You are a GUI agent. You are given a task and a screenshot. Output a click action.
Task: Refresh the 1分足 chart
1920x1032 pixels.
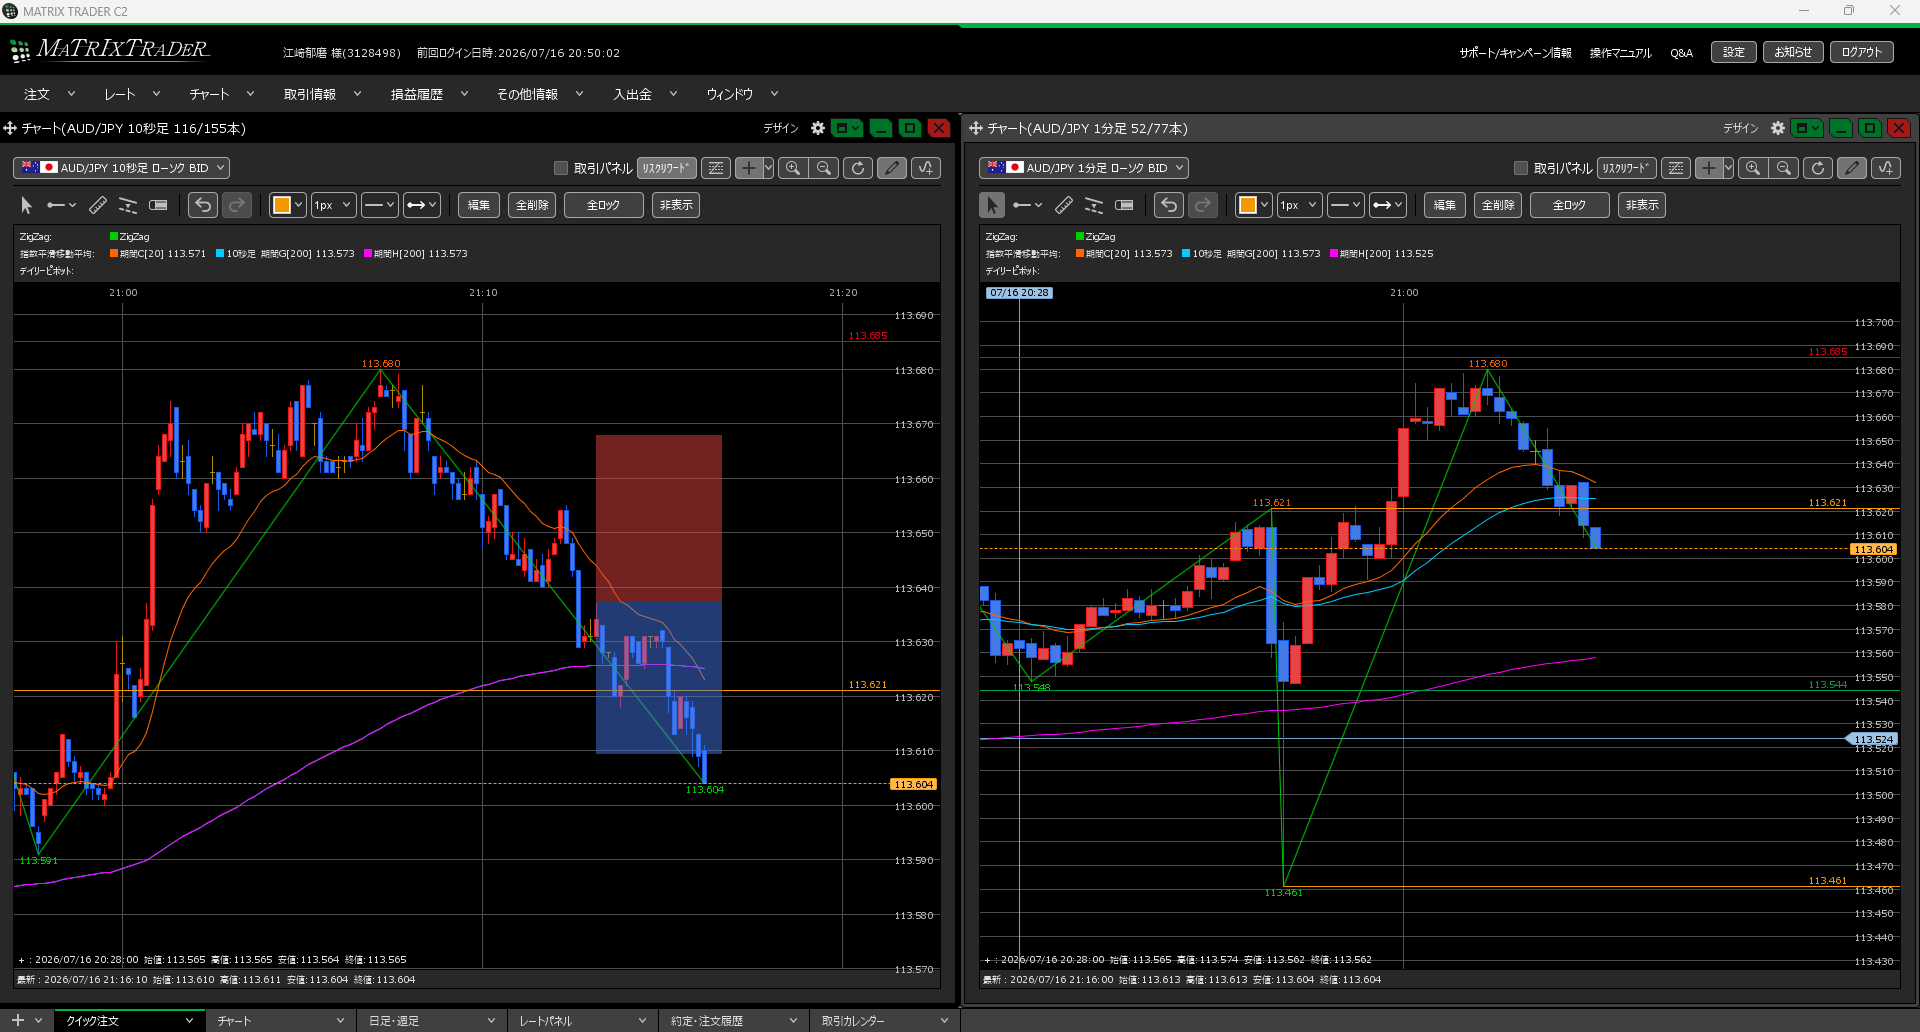(x=1818, y=168)
